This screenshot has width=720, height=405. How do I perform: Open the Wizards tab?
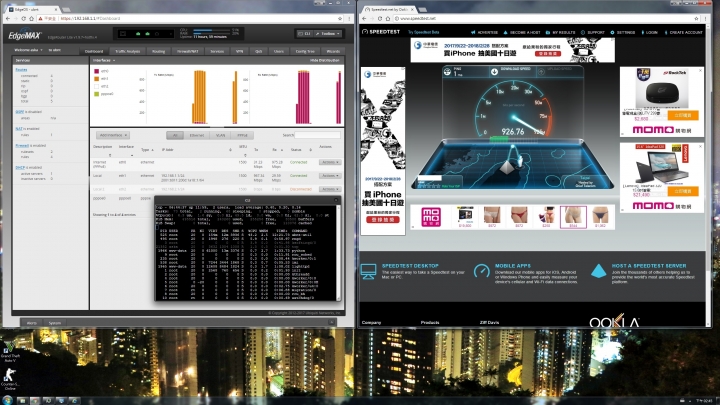pos(333,51)
